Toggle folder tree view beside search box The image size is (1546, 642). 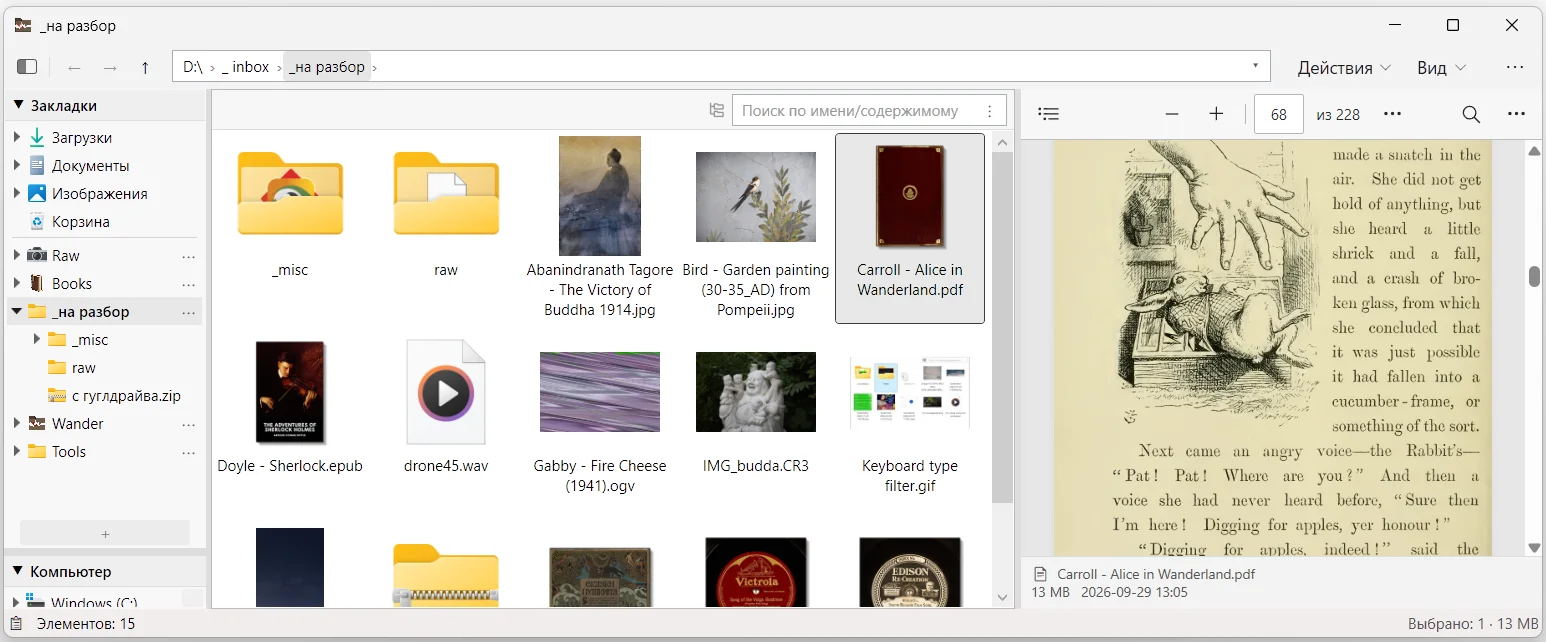pos(716,111)
